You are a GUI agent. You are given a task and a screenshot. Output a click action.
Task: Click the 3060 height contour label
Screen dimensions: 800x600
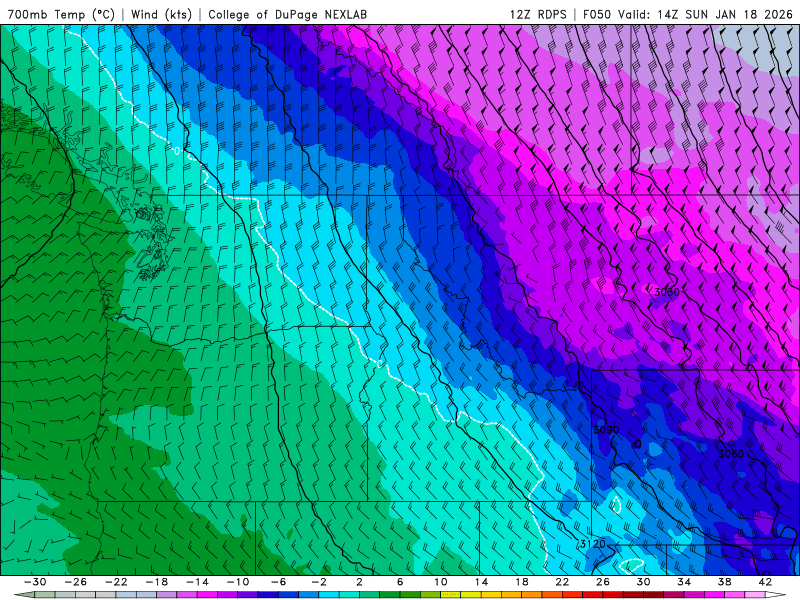[x=731, y=454]
